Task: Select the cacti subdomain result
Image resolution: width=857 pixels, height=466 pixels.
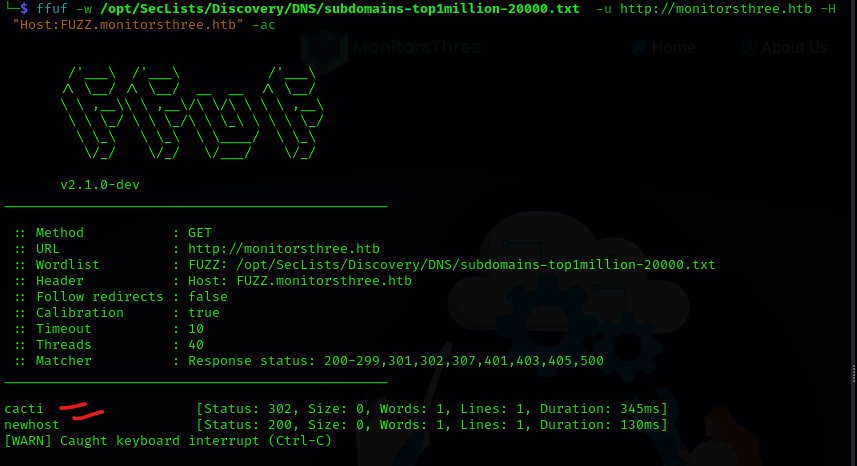Action: click(x=24, y=409)
